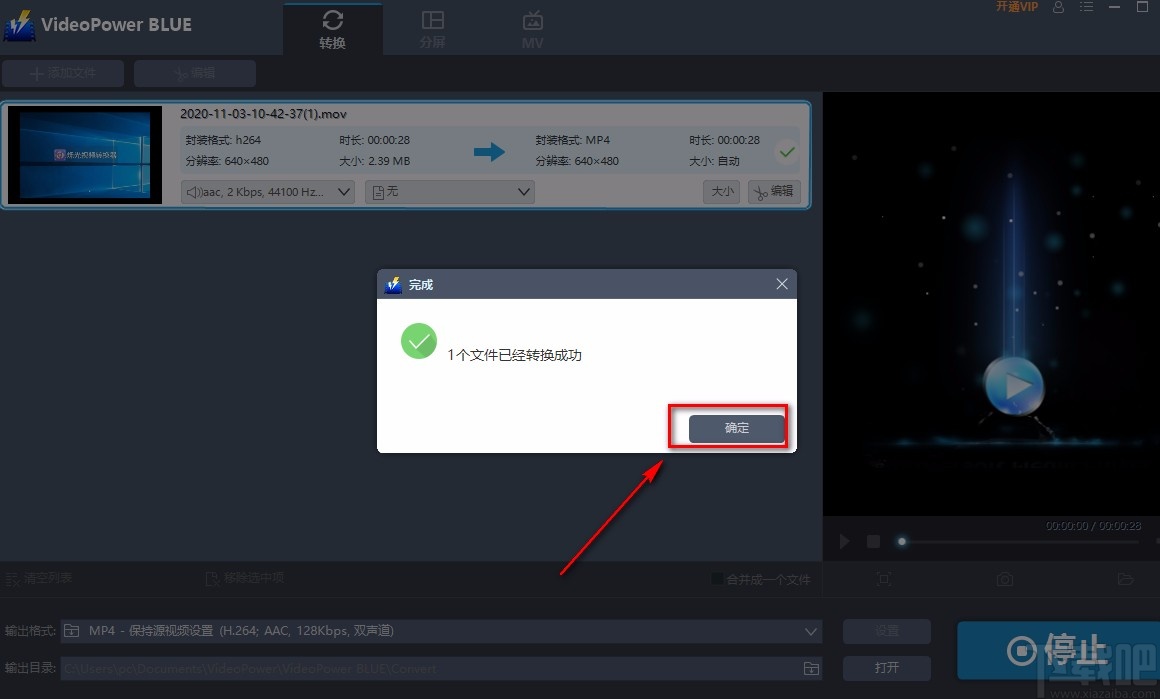Switch to the MV tab
This screenshot has height=699, width=1160.
click(532, 27)
